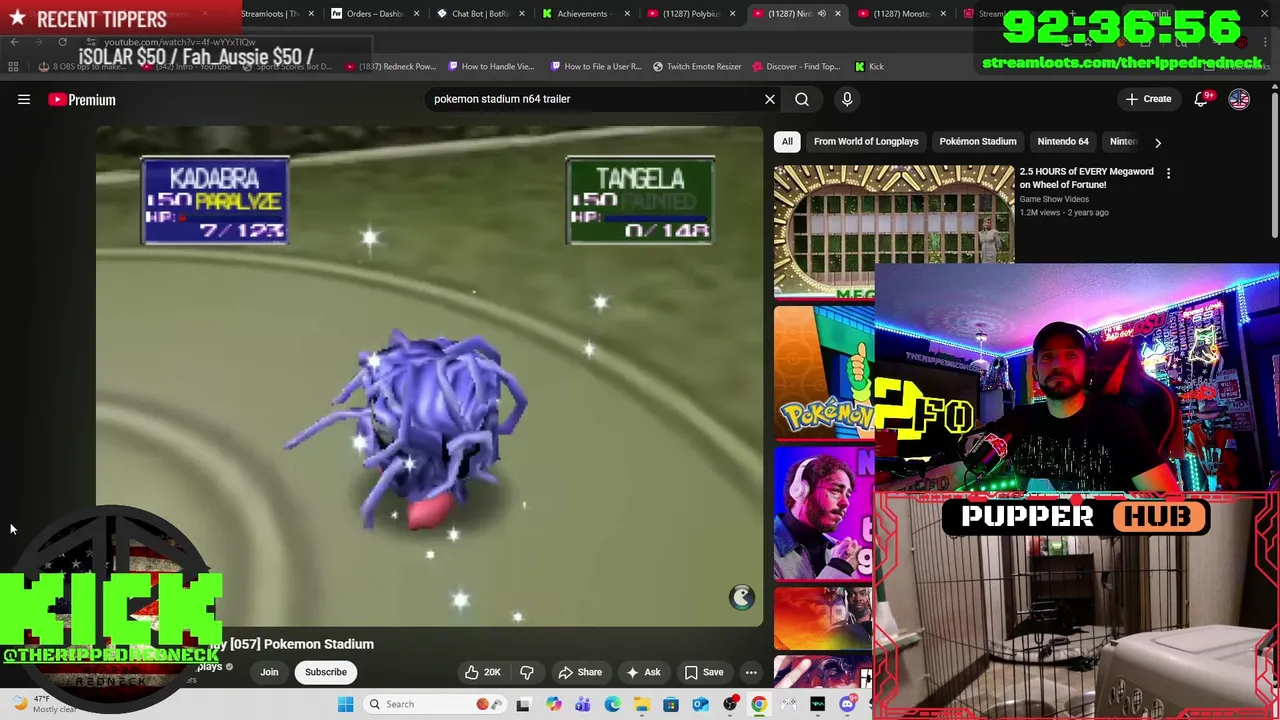Image resolution: width=1280 pixels, height=720 pixels.
Task: Open the How to Handle Vie... bookmark
Action: (x=491, y=67)
